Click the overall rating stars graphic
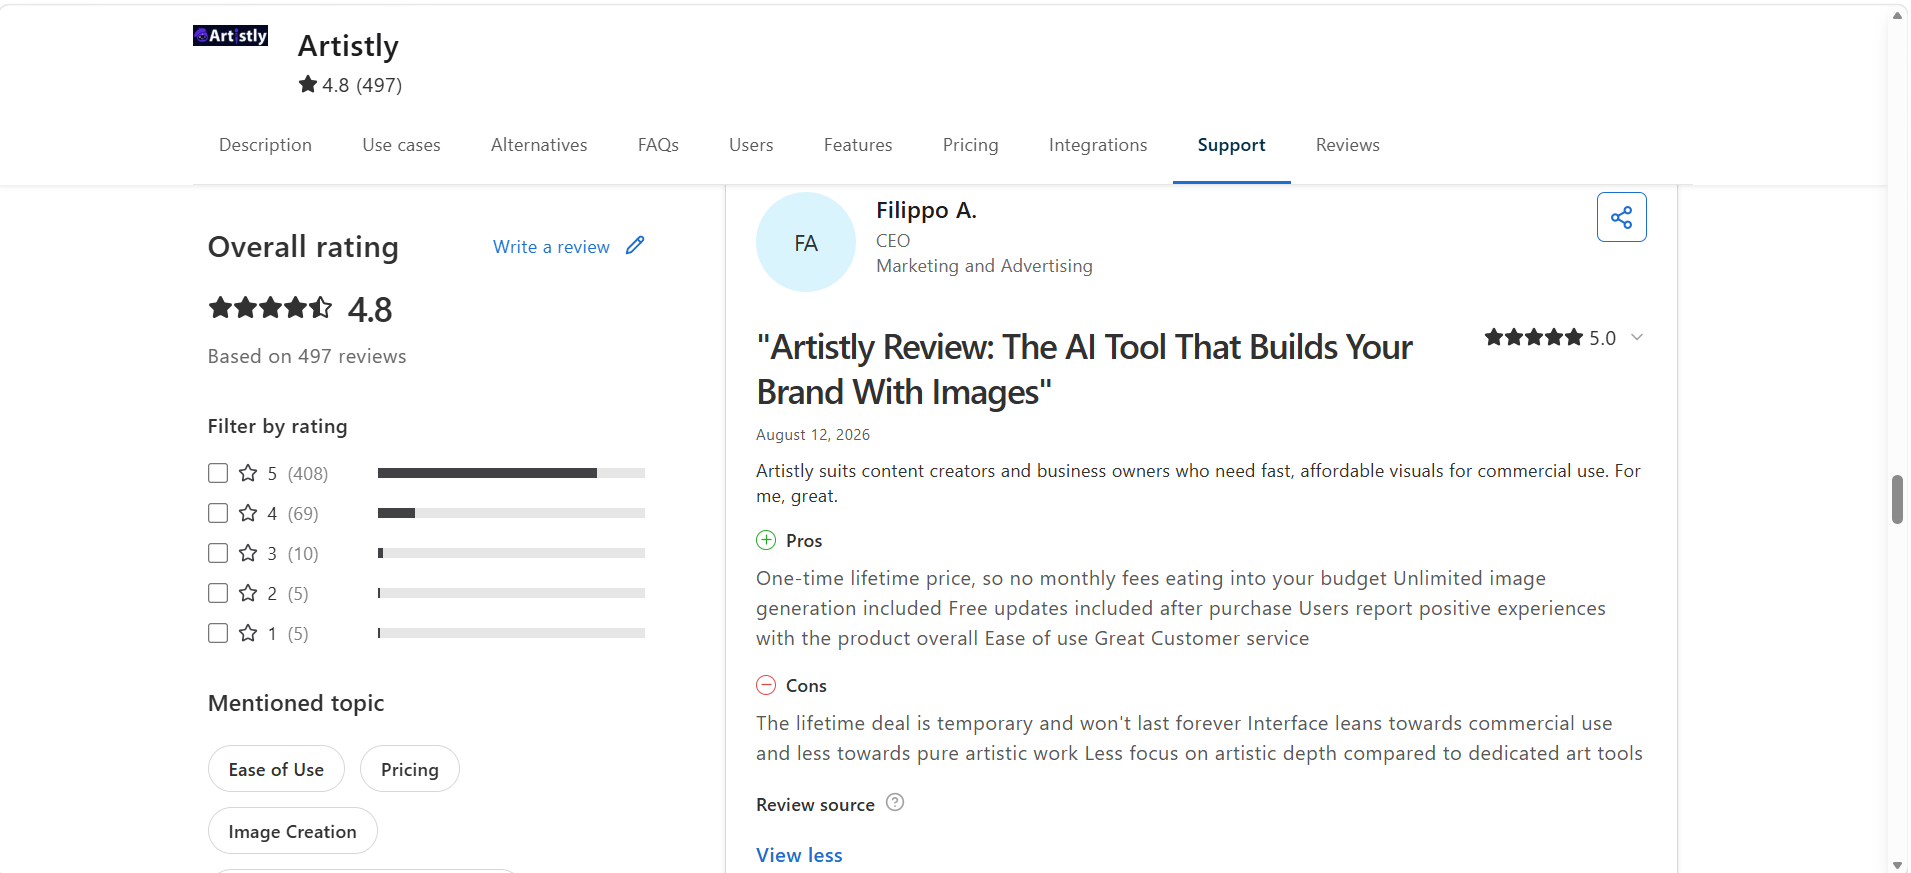 270,308
